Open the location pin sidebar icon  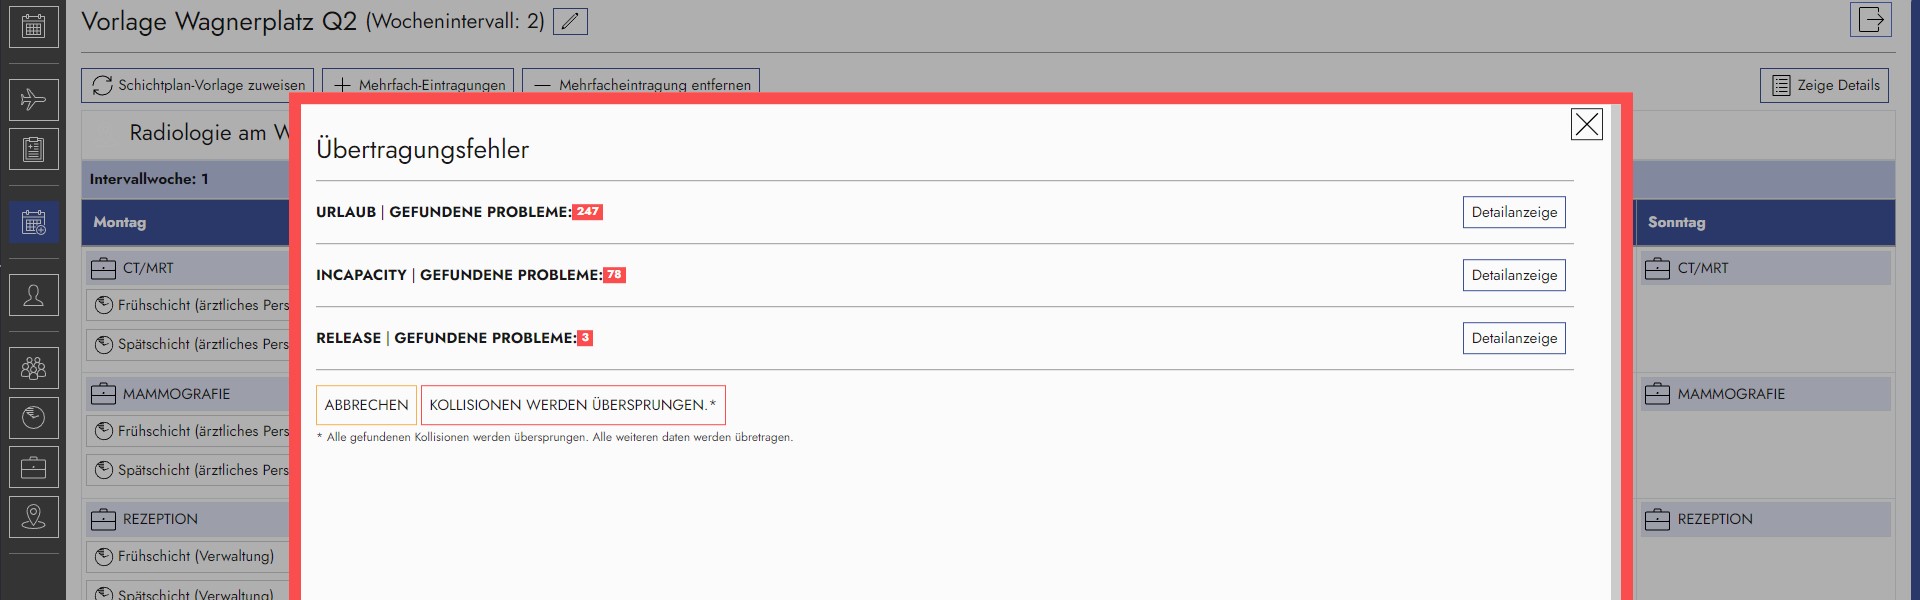tap(33, 517)
